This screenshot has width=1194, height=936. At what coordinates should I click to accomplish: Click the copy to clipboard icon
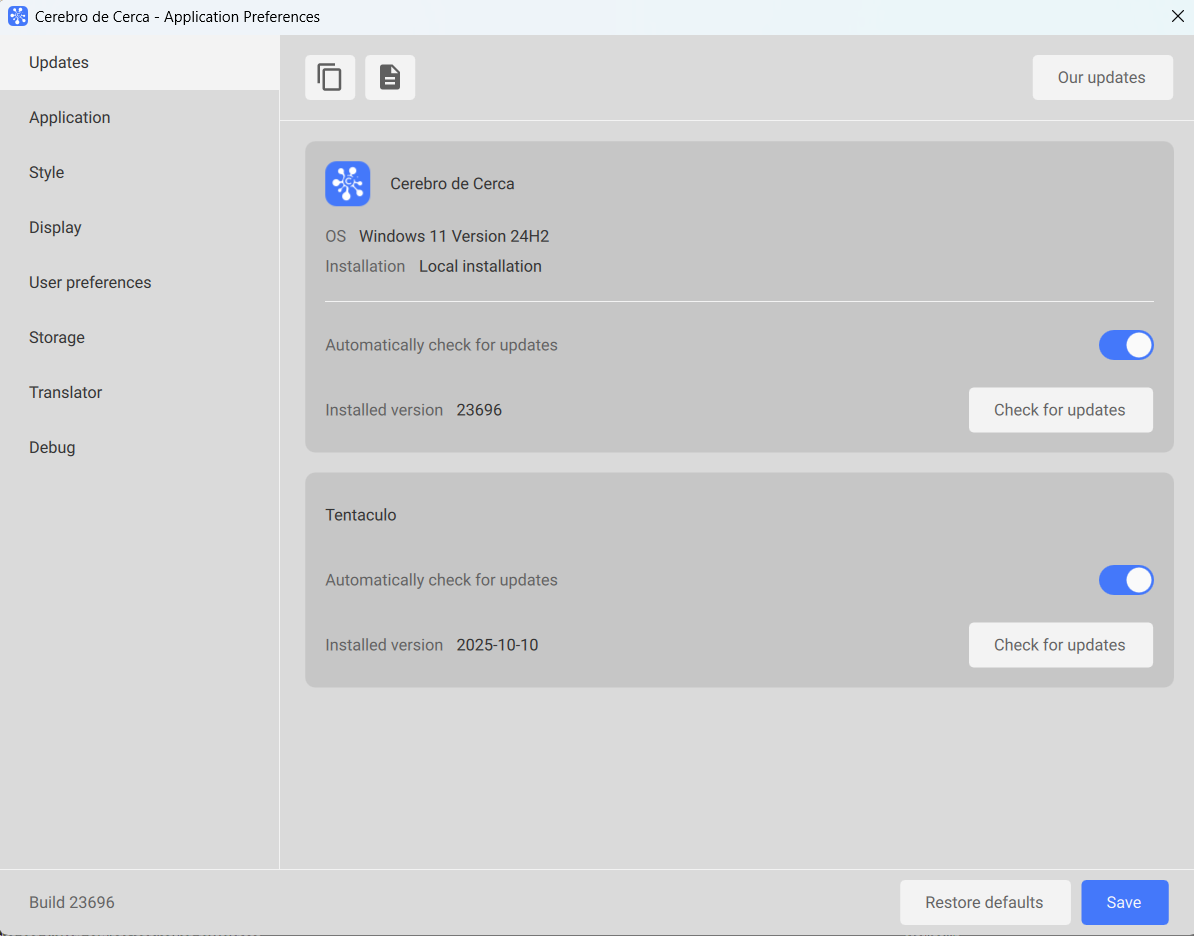[x=330, y=78]
